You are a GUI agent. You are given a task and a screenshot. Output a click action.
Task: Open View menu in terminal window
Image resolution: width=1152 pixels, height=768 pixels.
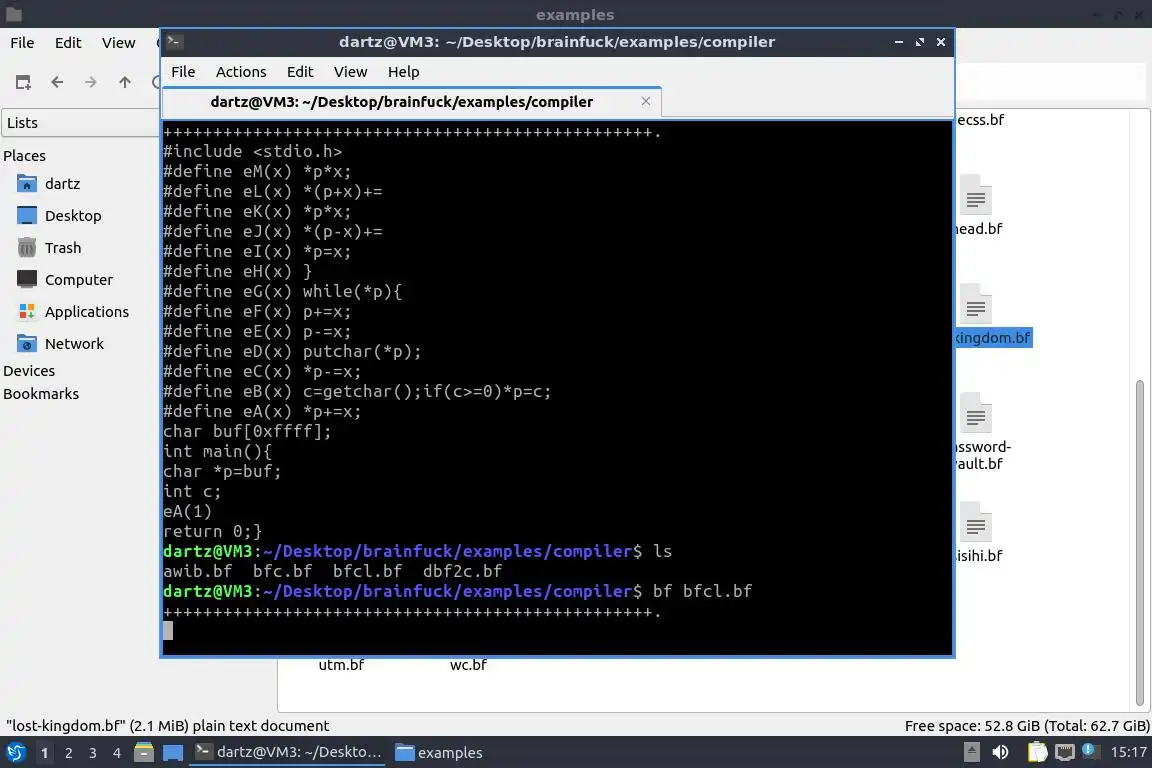350,72
